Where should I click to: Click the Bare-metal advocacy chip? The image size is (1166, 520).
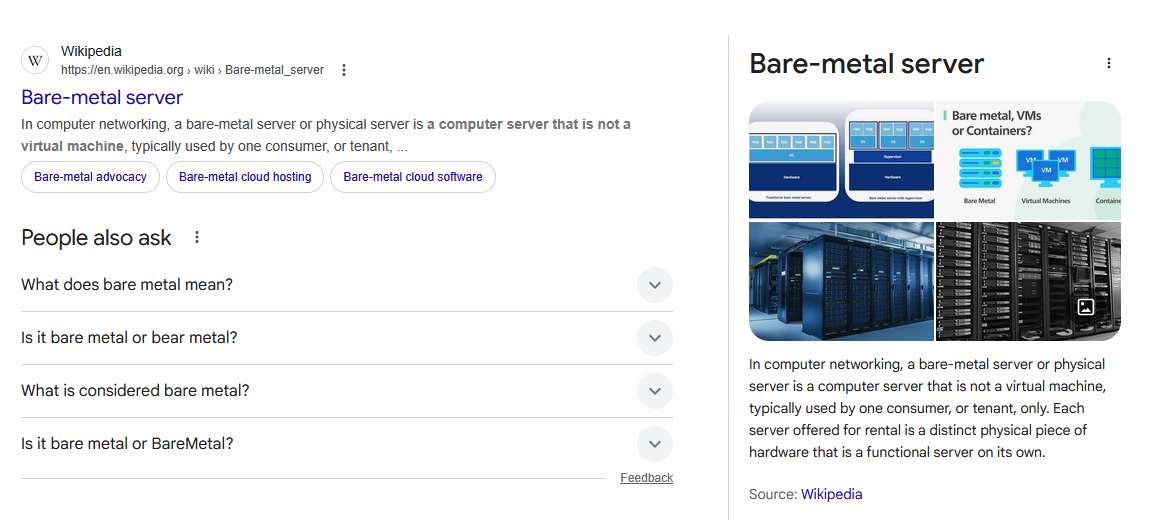pos(90,177)
